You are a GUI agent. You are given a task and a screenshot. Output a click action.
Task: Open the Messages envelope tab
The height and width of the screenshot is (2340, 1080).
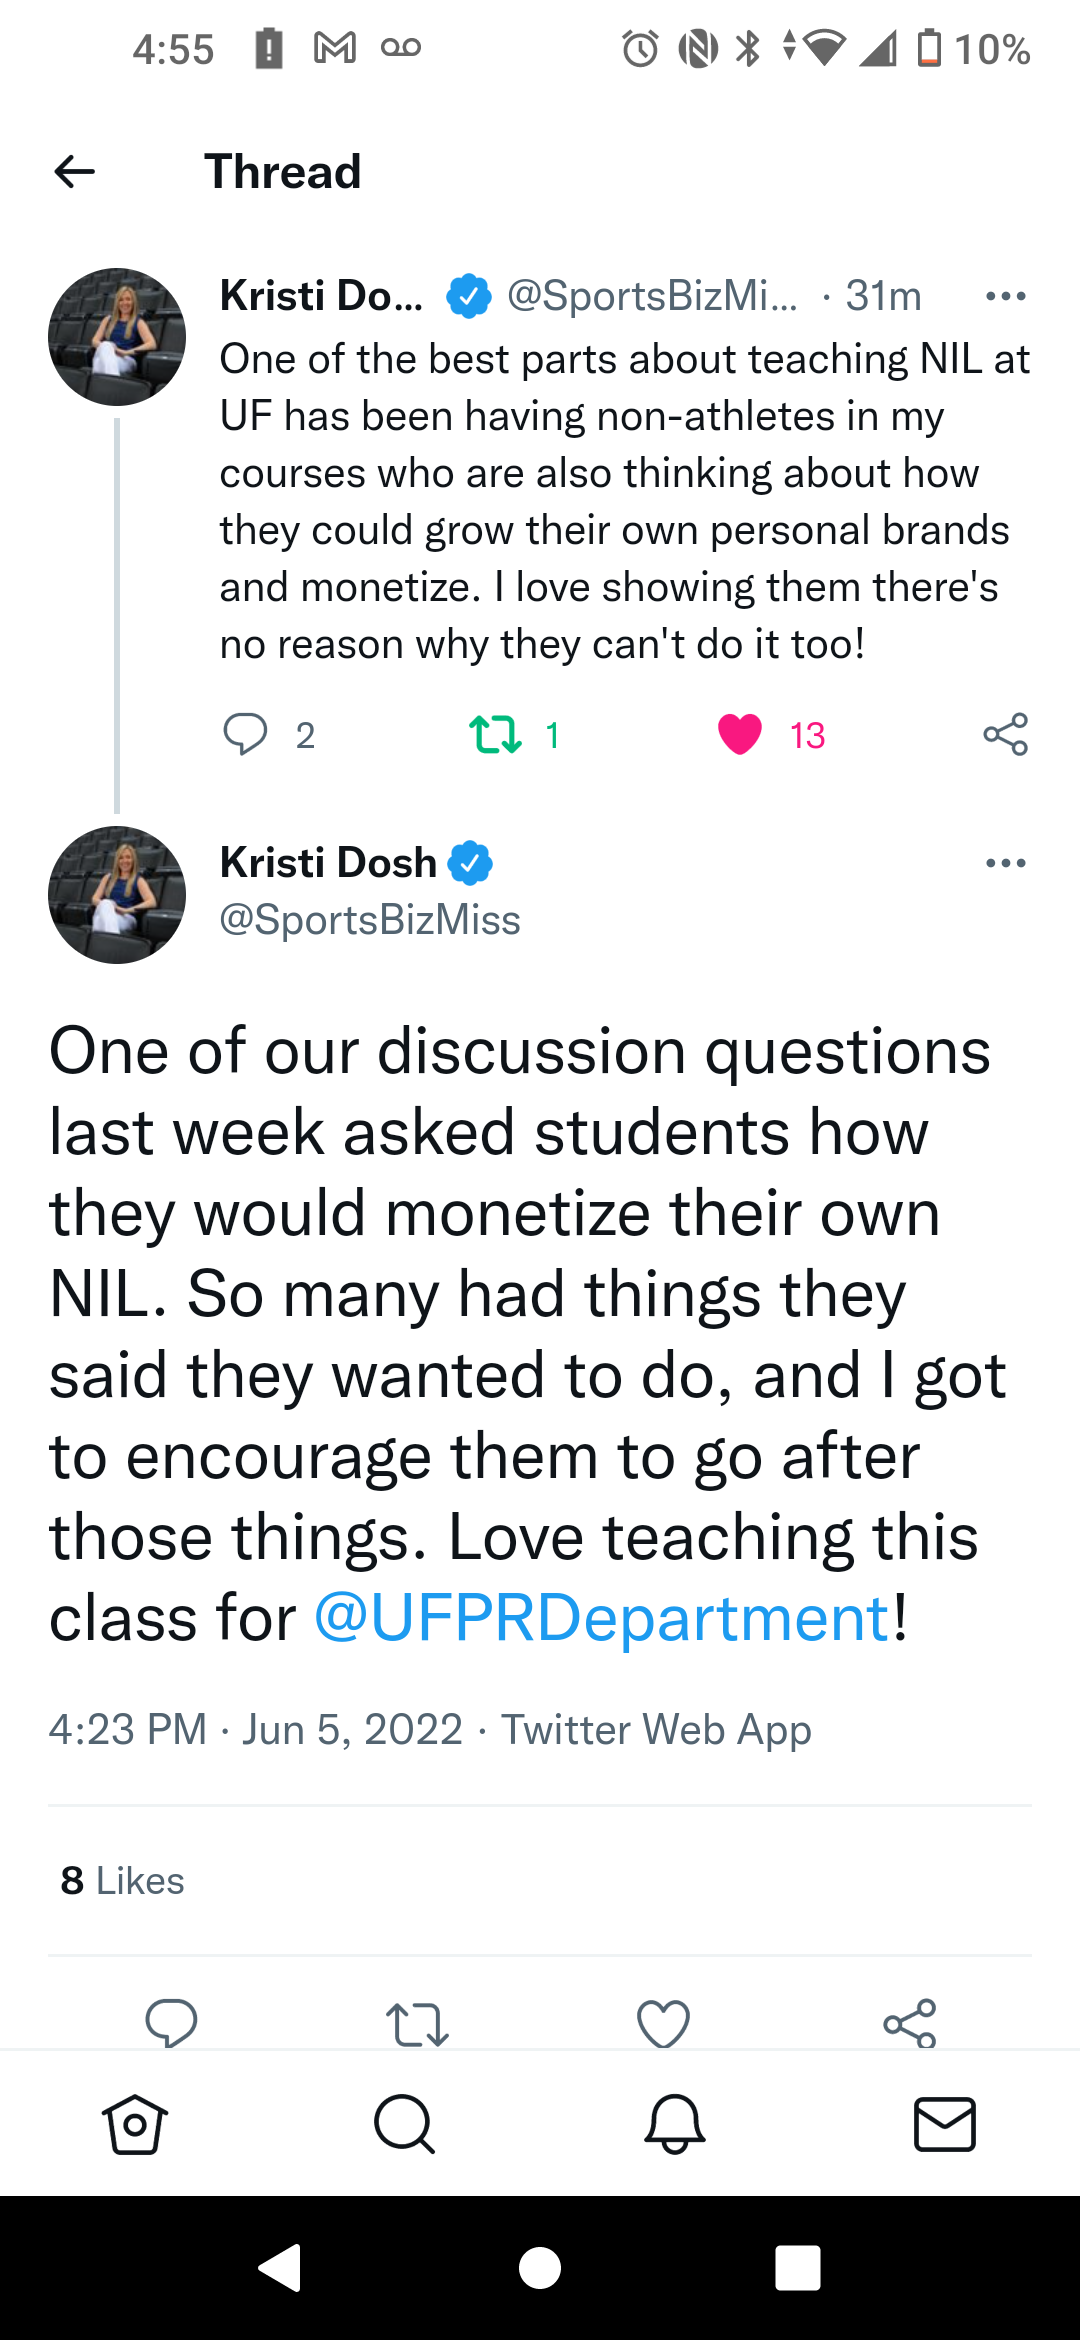click(945, 2124)
